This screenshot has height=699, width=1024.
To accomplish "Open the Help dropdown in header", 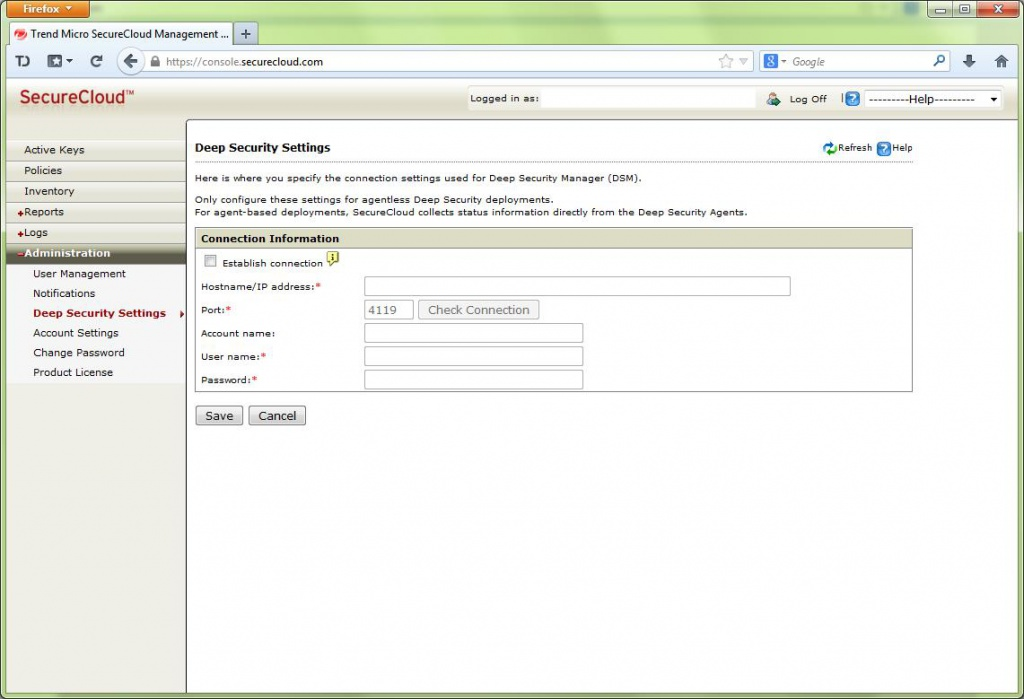I will pos(932,99).
